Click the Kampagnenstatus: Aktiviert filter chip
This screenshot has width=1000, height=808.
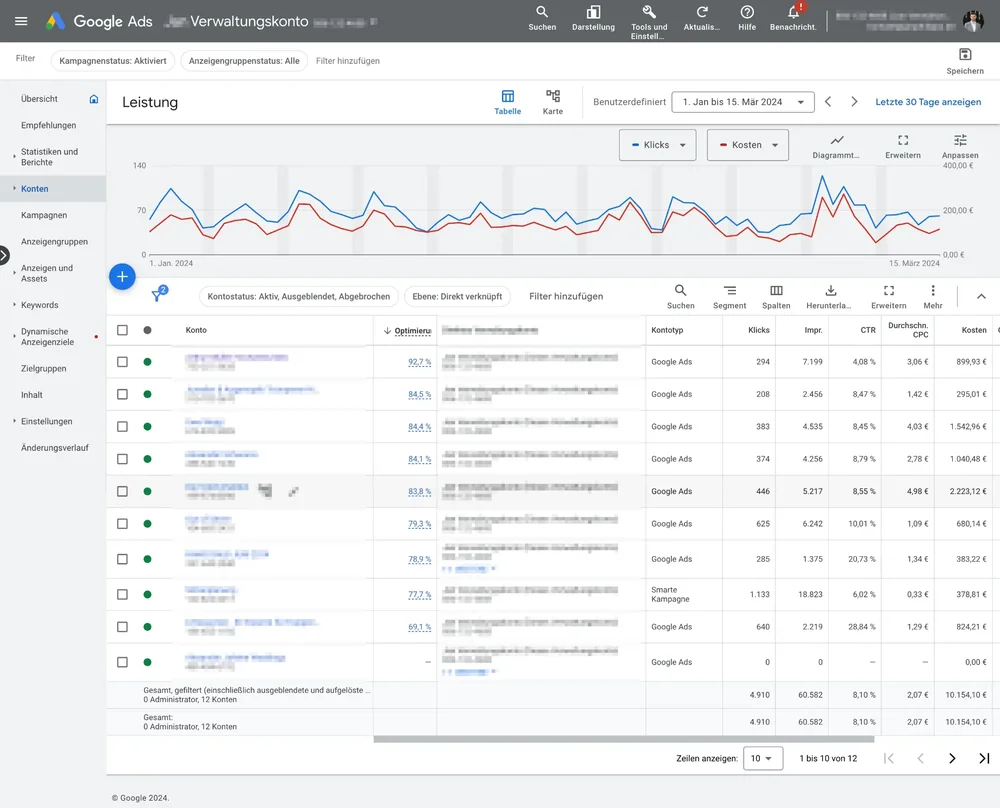pyautogui.click(x=112, y=61)
